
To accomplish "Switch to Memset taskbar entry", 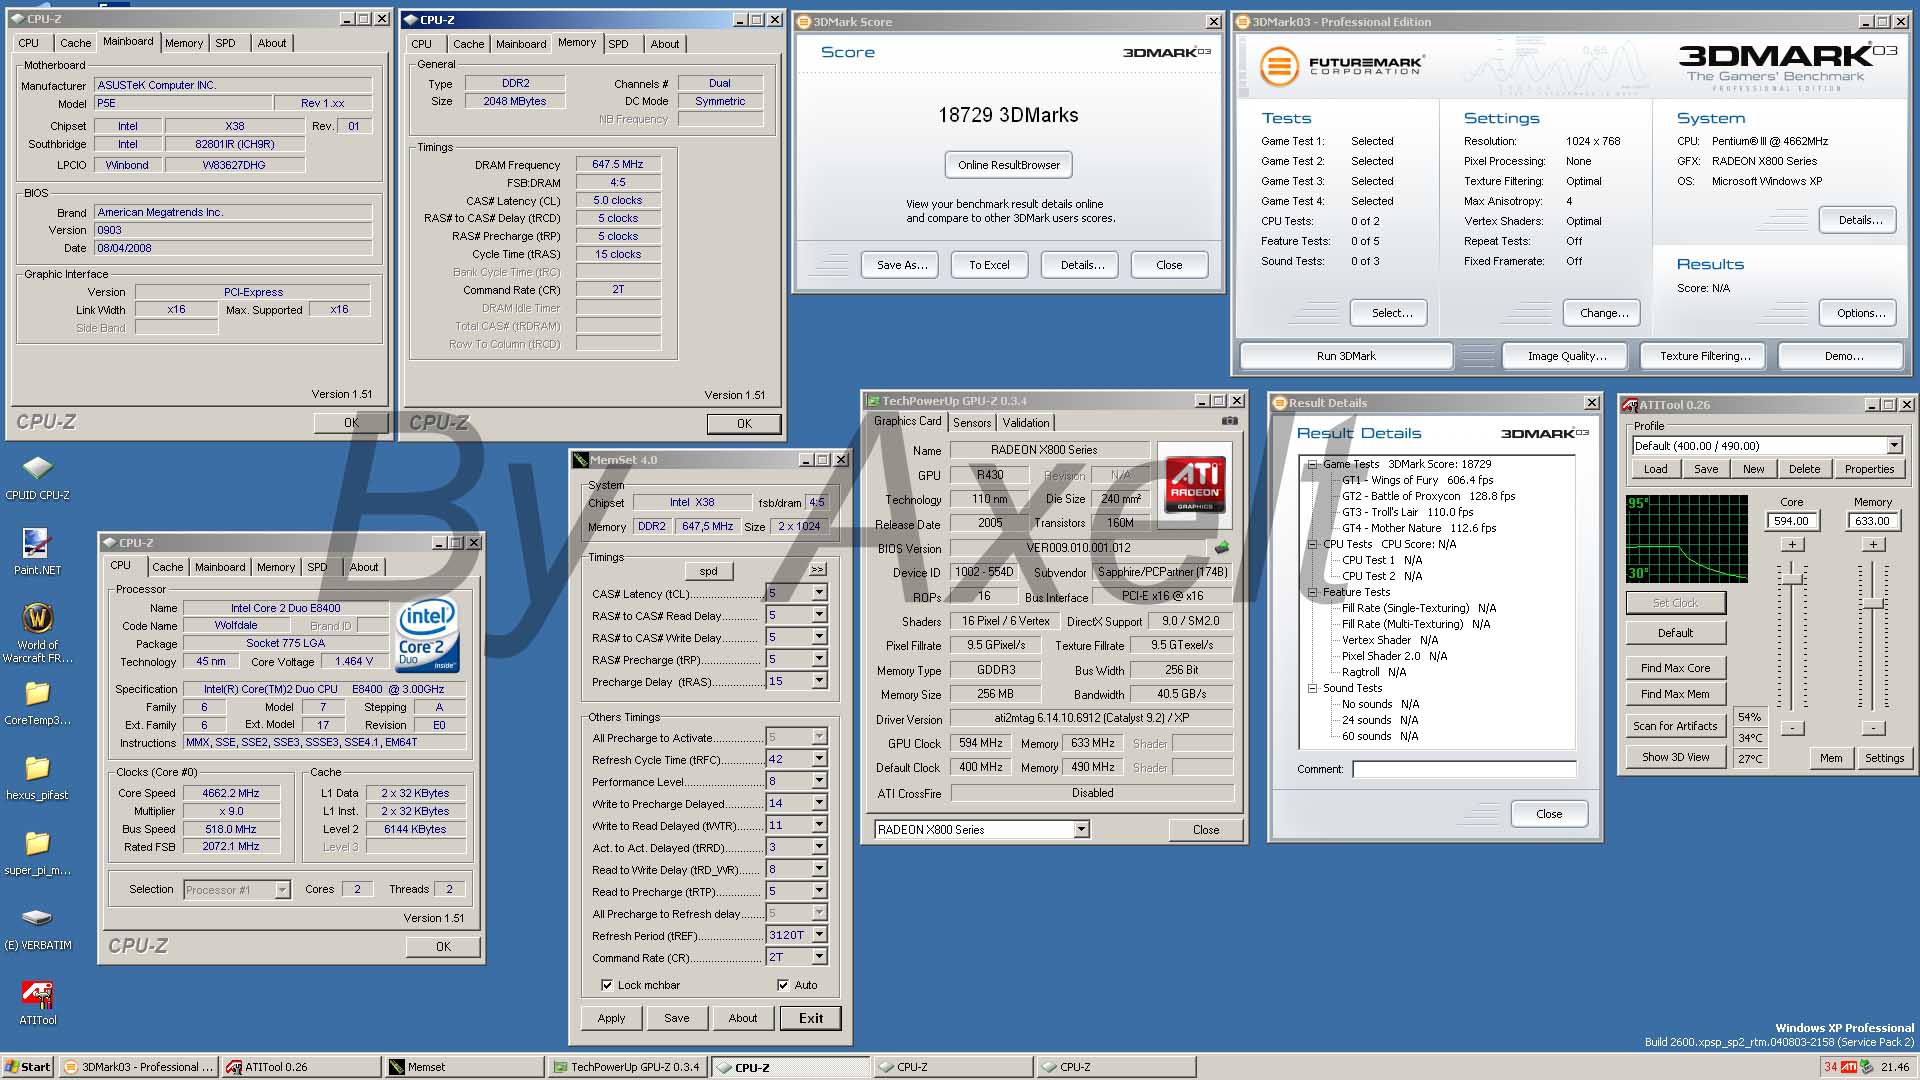I will [463, 1067].
